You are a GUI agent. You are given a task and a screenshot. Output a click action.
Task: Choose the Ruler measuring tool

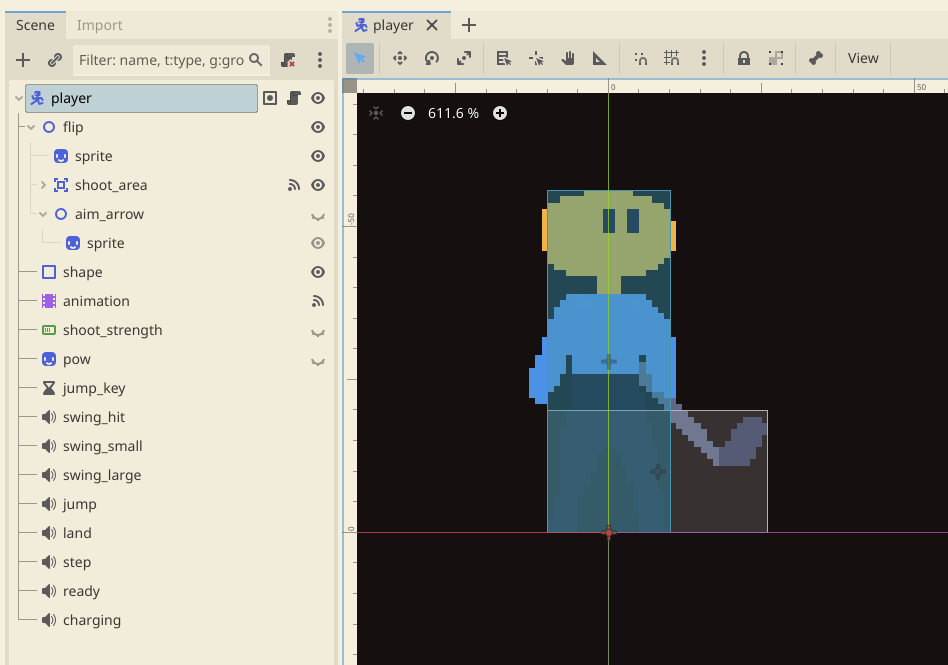click(599, 58)
